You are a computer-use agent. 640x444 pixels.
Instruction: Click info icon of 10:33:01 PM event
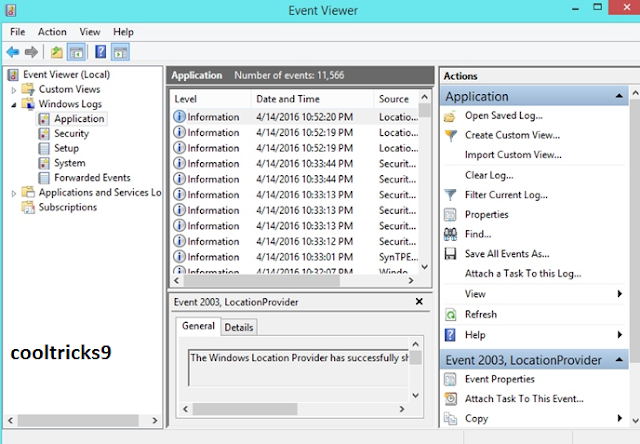(179, 257)
